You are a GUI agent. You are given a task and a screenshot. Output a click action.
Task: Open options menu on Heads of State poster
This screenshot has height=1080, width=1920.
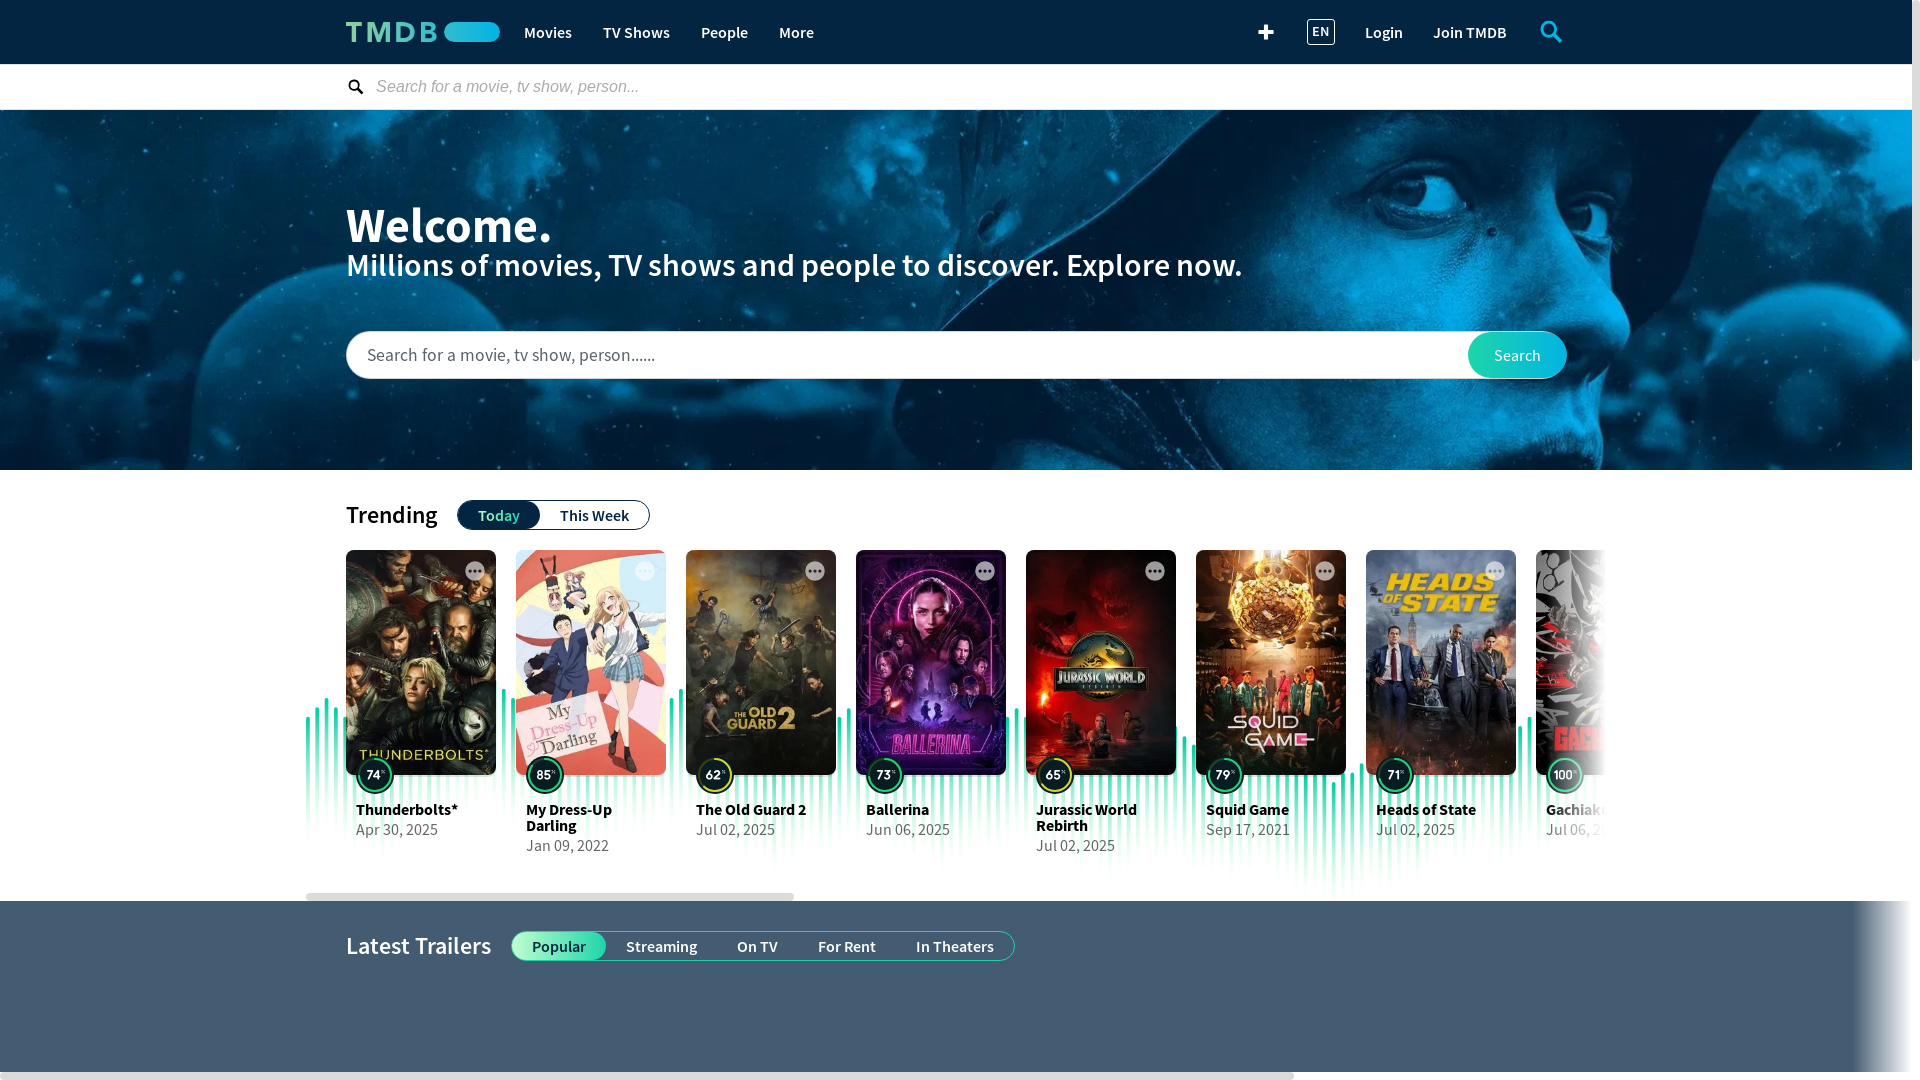click(1495, 571)
